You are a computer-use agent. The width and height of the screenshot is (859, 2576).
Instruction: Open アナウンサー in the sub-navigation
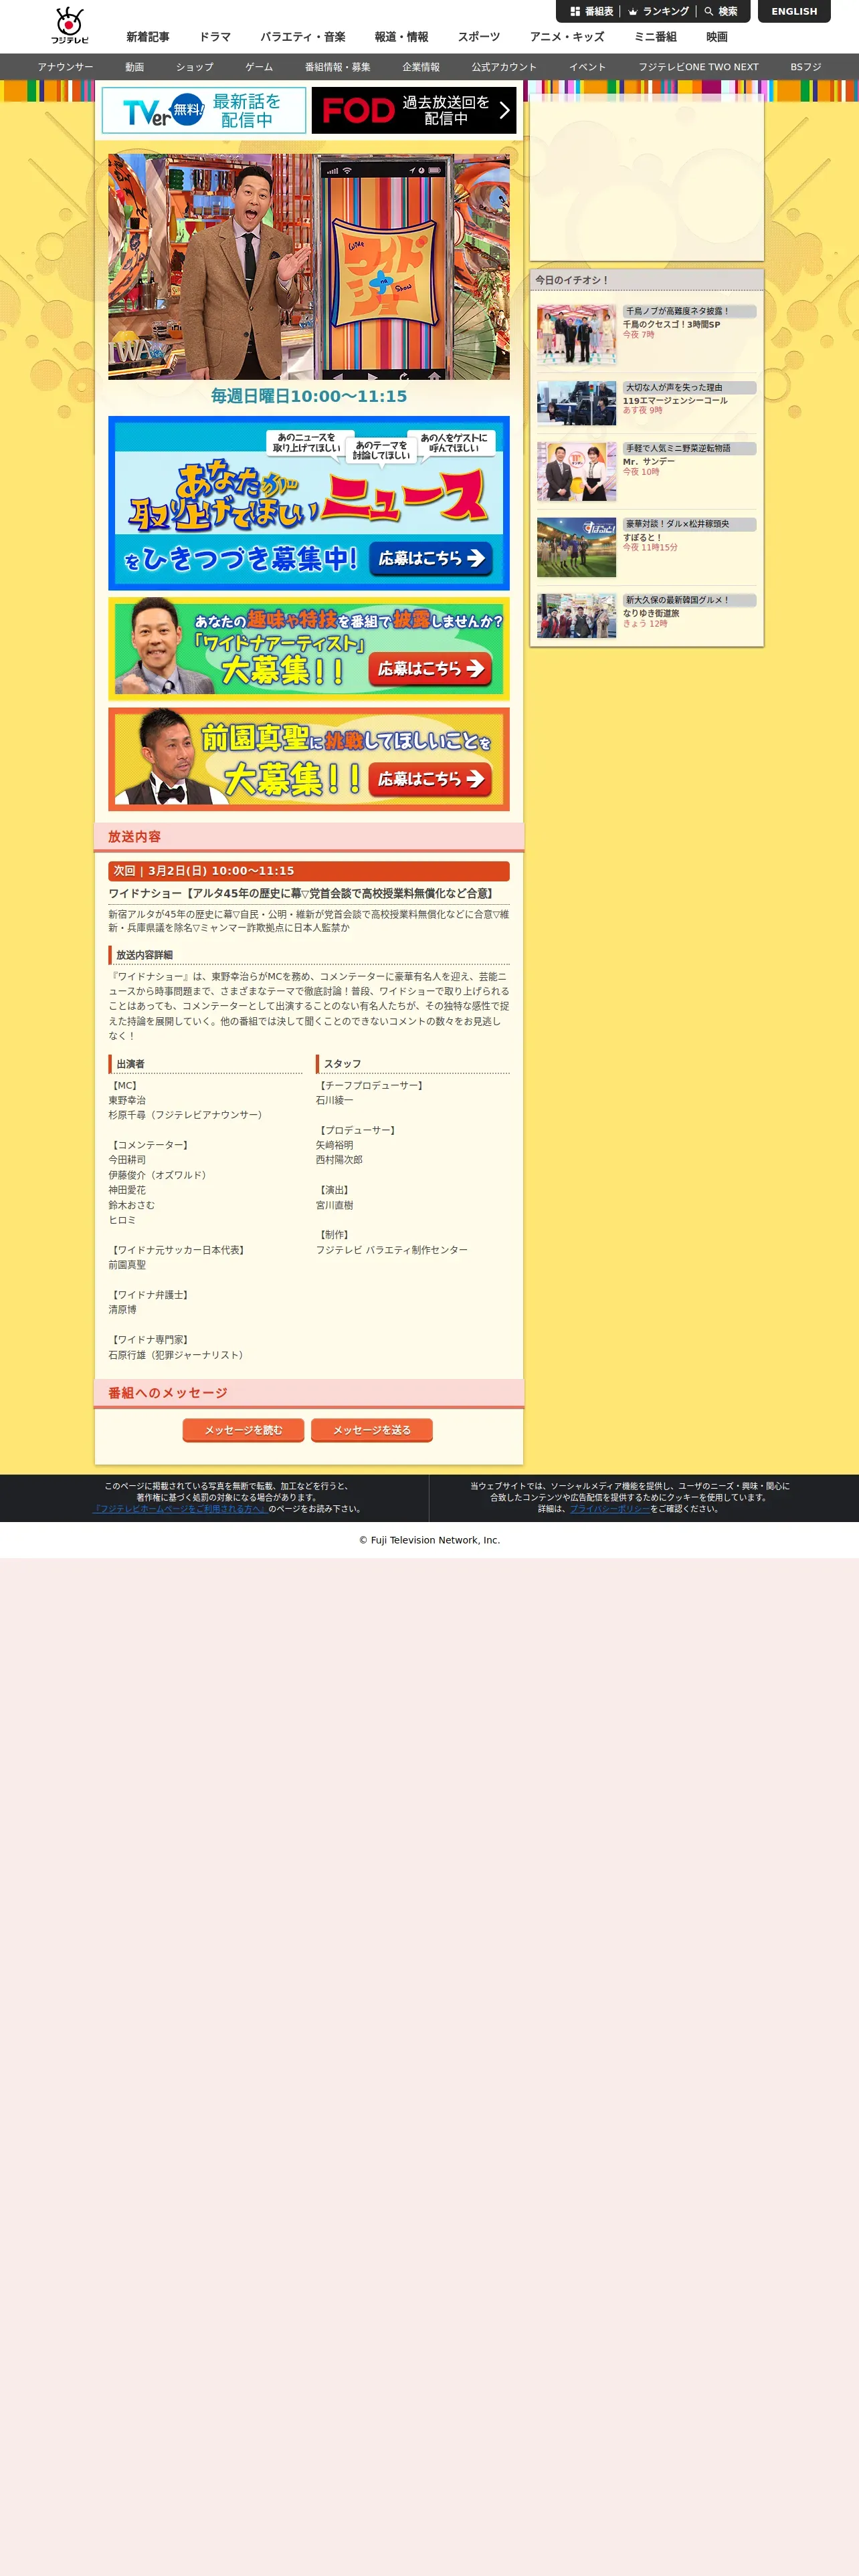coord(65,67)
